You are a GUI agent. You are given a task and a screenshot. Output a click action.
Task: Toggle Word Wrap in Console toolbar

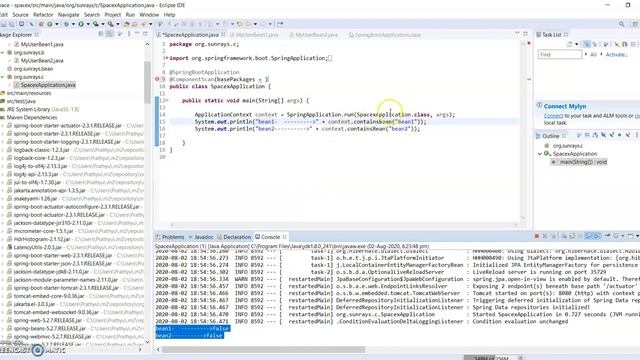[580, 236]
